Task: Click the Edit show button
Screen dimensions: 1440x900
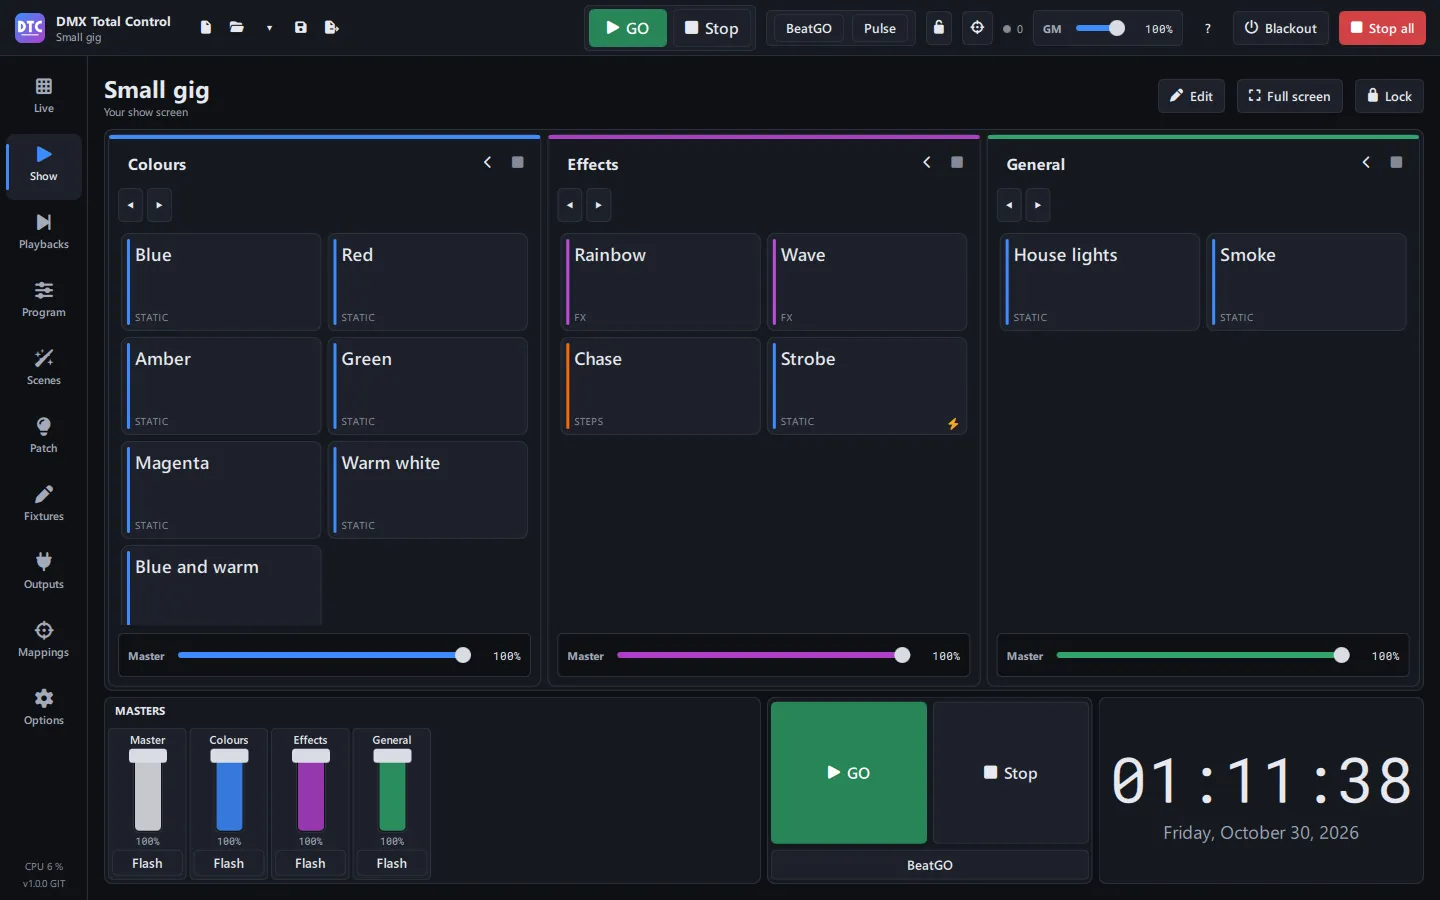Action: pyautogui.click(x=1191, y=96)
